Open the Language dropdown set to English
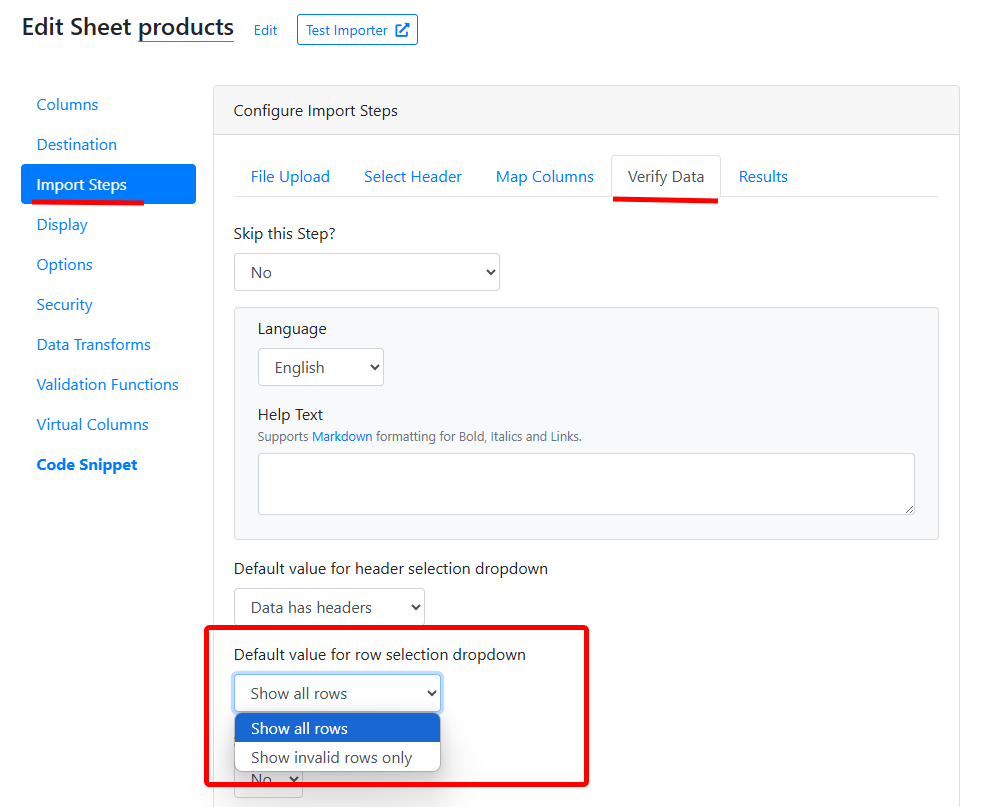This screenshot has width=983, height=807. click(x=321, y=367)
